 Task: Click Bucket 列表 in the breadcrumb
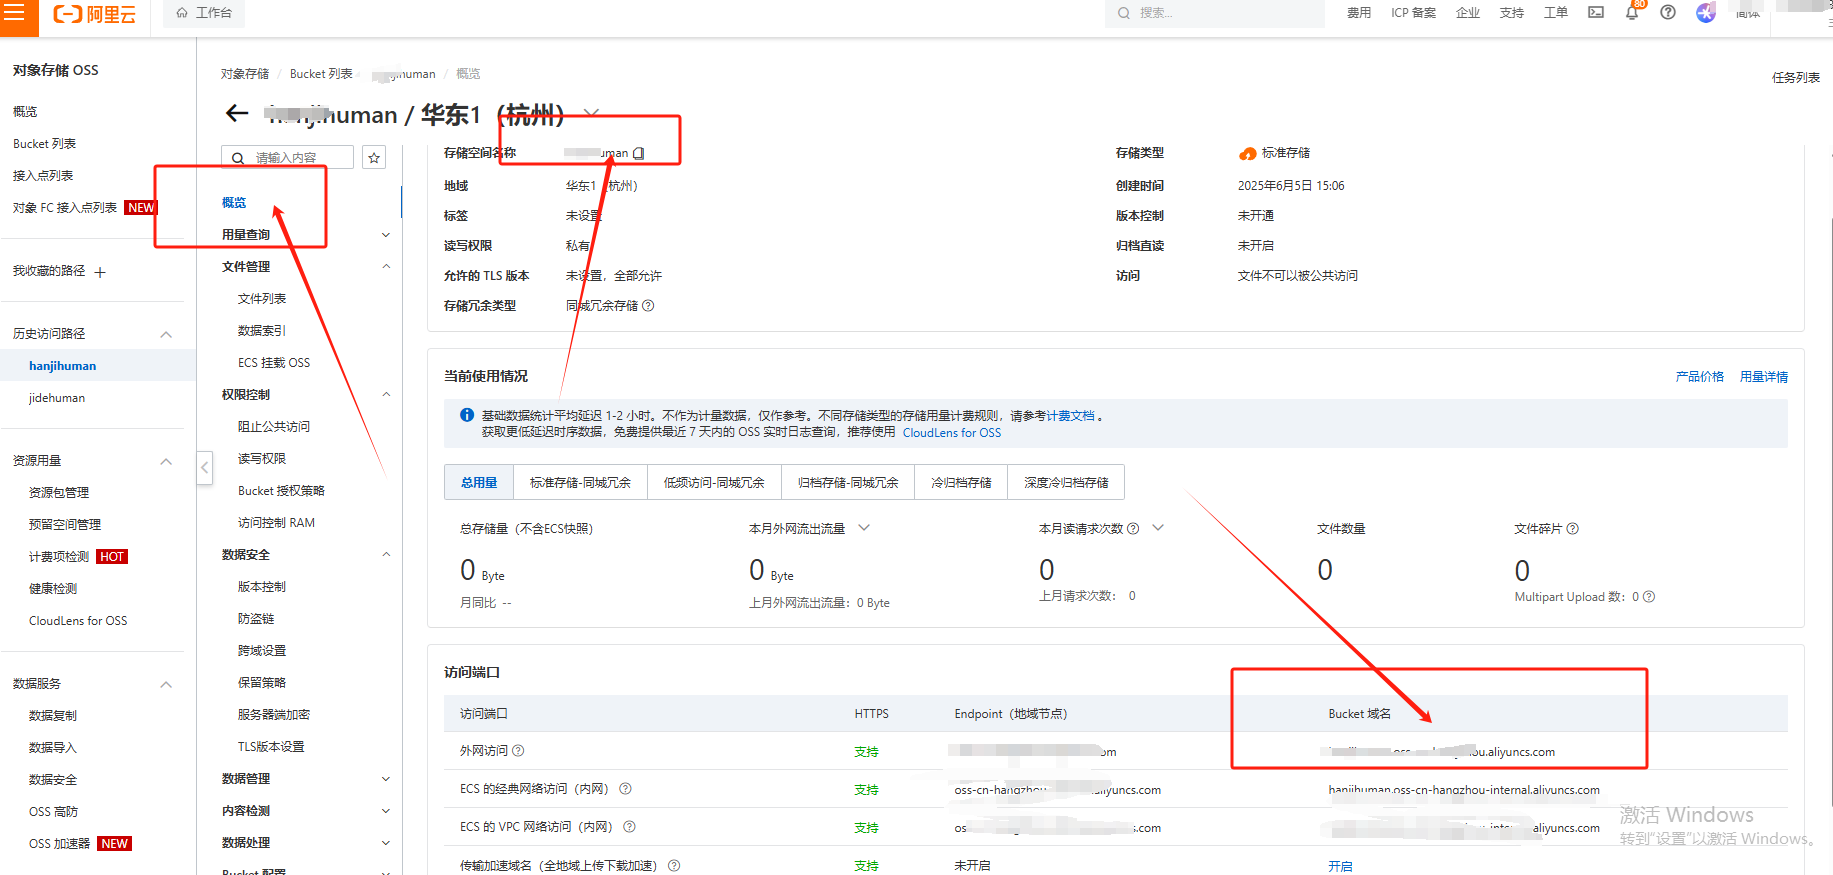[321, 74]
